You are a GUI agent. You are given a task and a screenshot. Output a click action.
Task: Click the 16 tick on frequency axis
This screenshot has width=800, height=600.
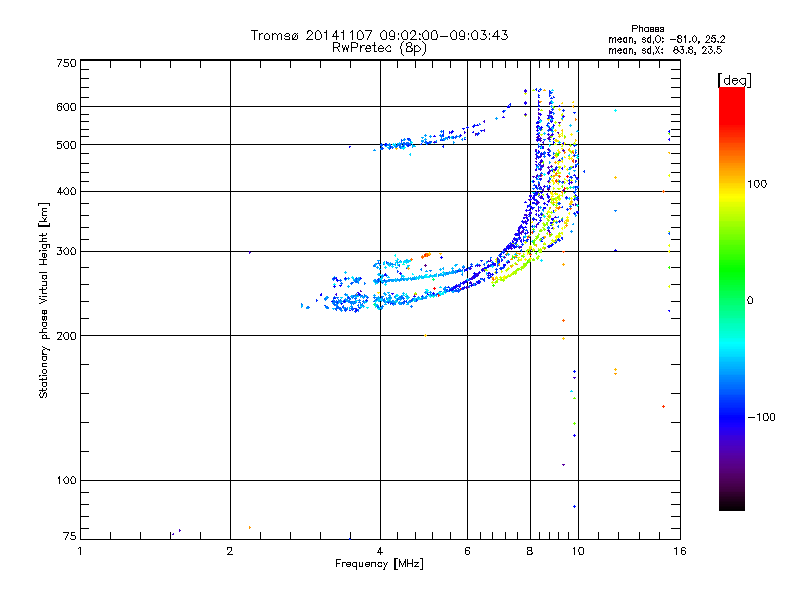677,552
